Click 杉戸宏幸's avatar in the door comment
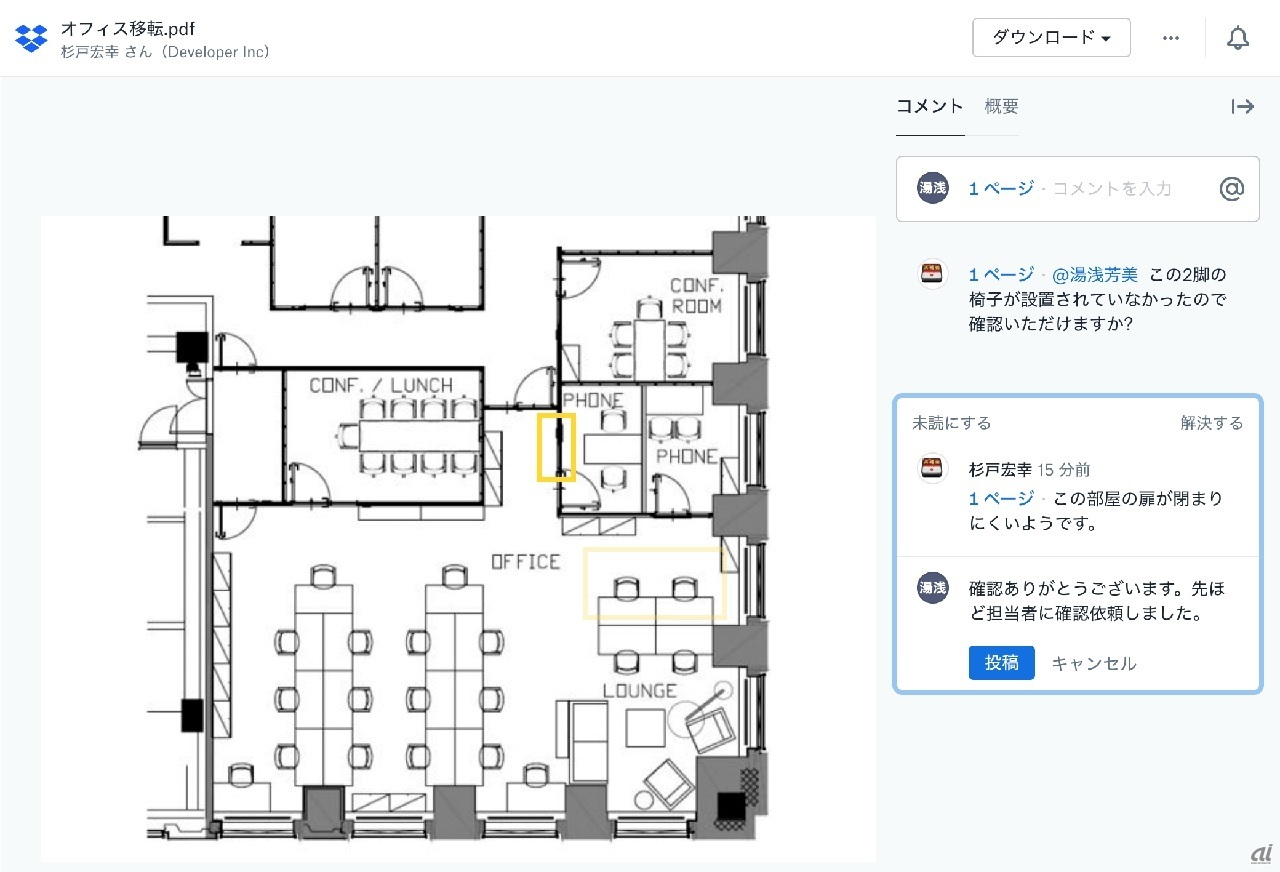This screenshot has width=1280, height=872. (932, 468)
